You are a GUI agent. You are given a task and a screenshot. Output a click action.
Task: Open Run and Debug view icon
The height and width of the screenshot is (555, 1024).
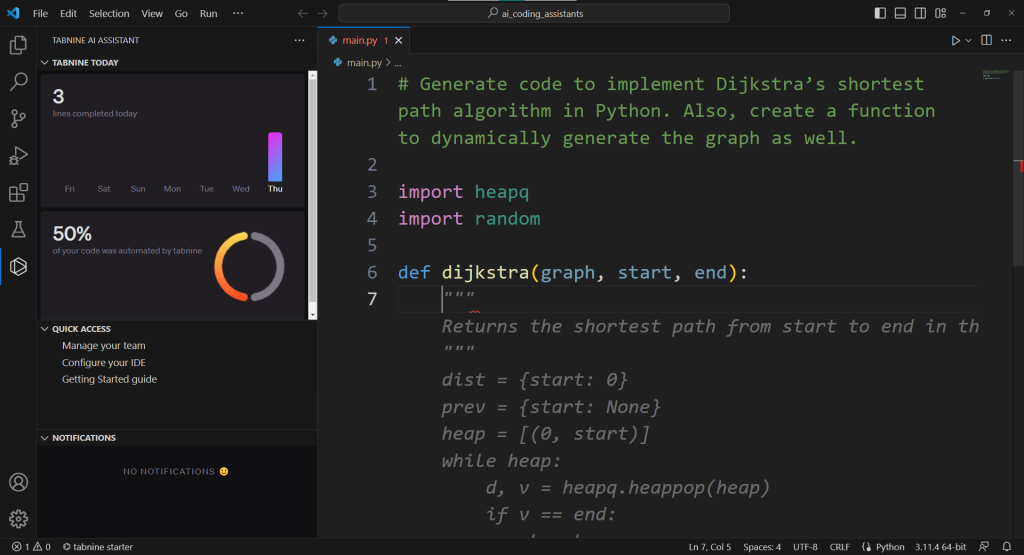[18, 156]
